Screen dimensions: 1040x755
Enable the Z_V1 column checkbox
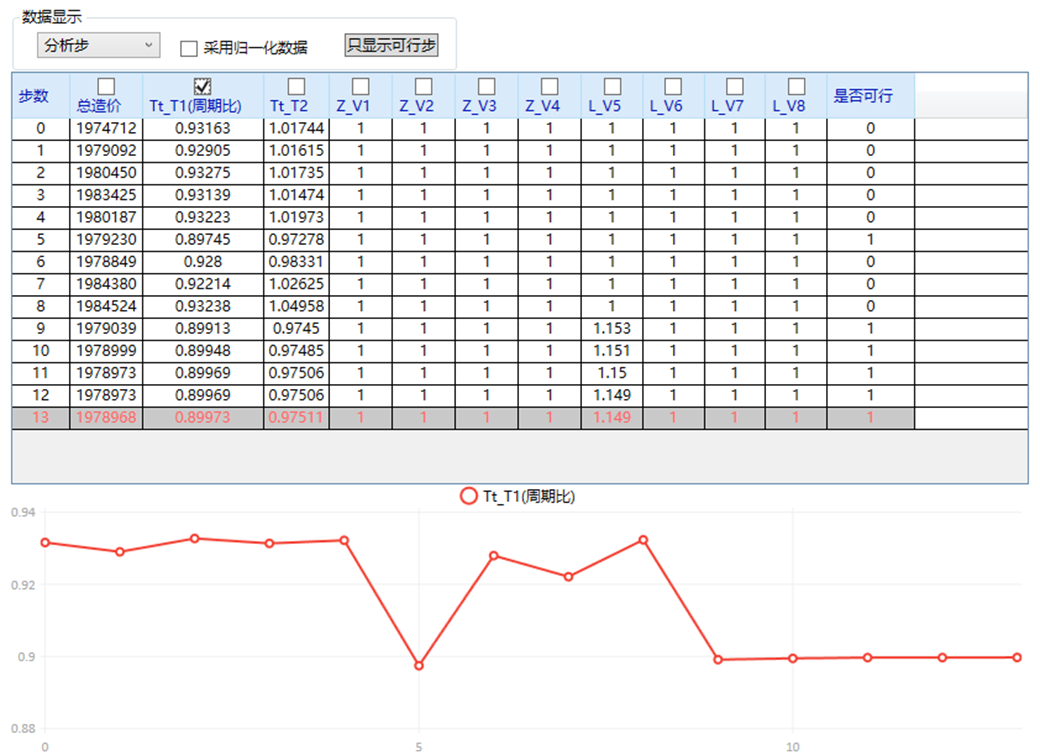[x=358, y=87]
